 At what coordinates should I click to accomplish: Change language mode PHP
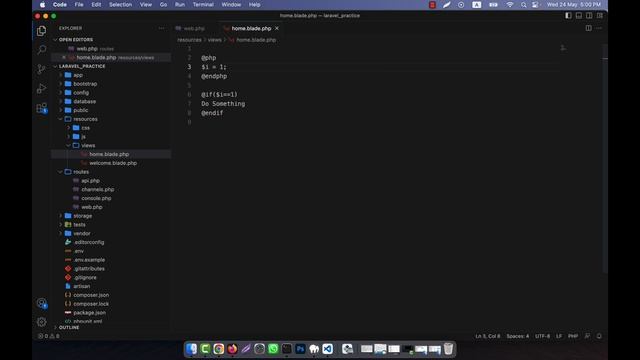[573, 336]
